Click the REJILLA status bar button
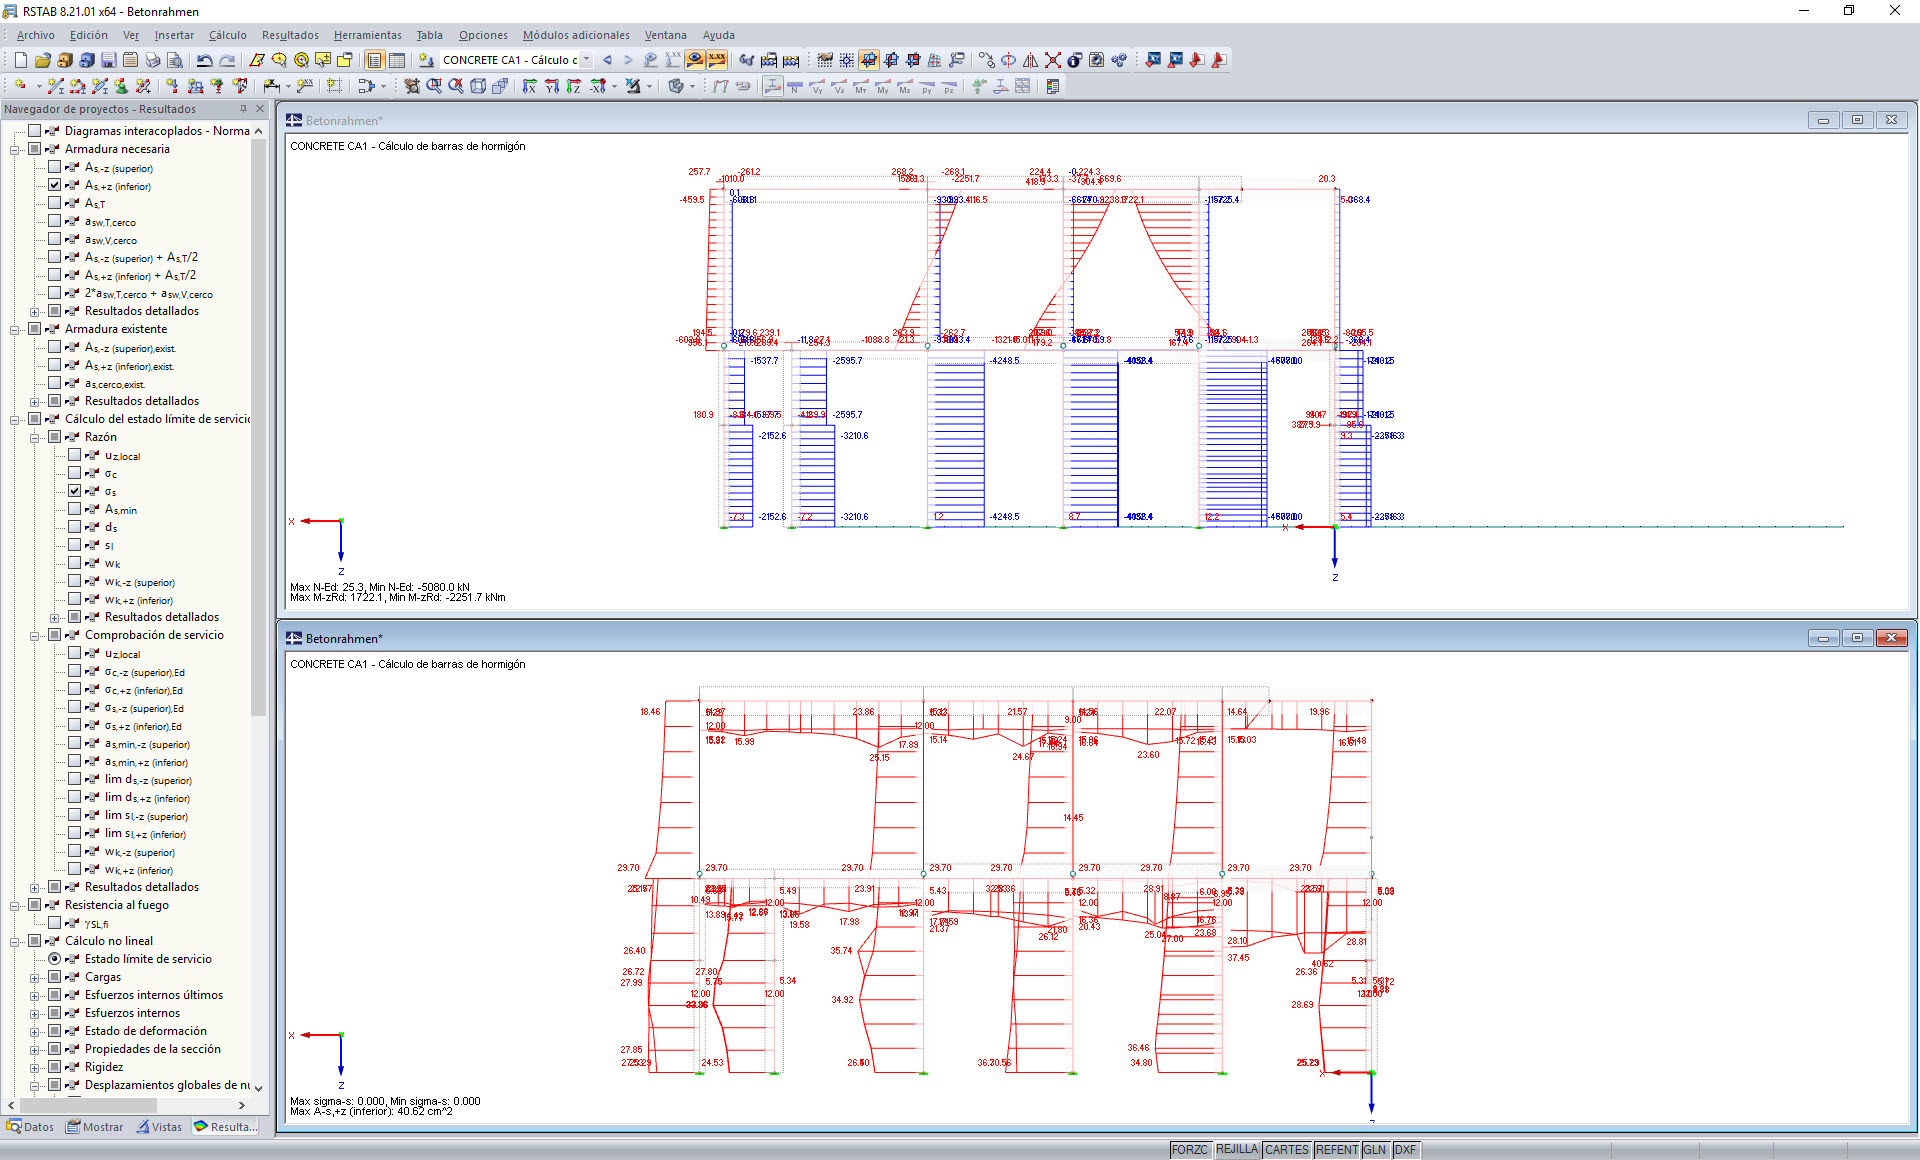The width and height of the screenshot is (1920, 1160). tap(1236, 1150)
